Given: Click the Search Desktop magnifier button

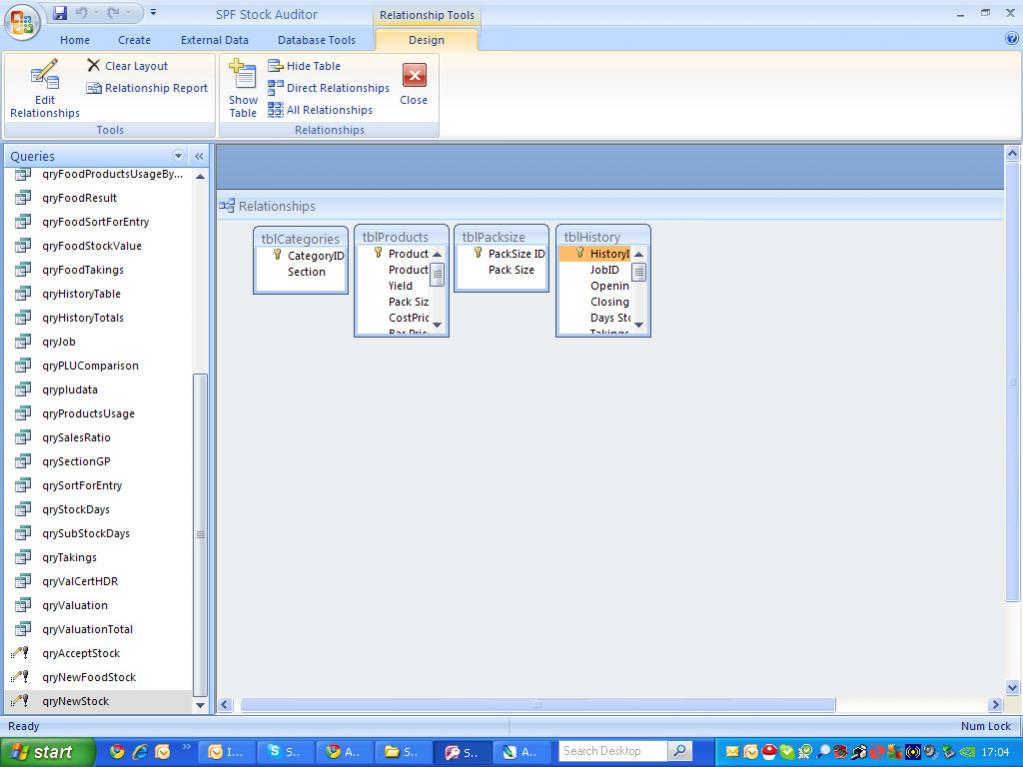Looking at the screenshot, I should point(679,751).
